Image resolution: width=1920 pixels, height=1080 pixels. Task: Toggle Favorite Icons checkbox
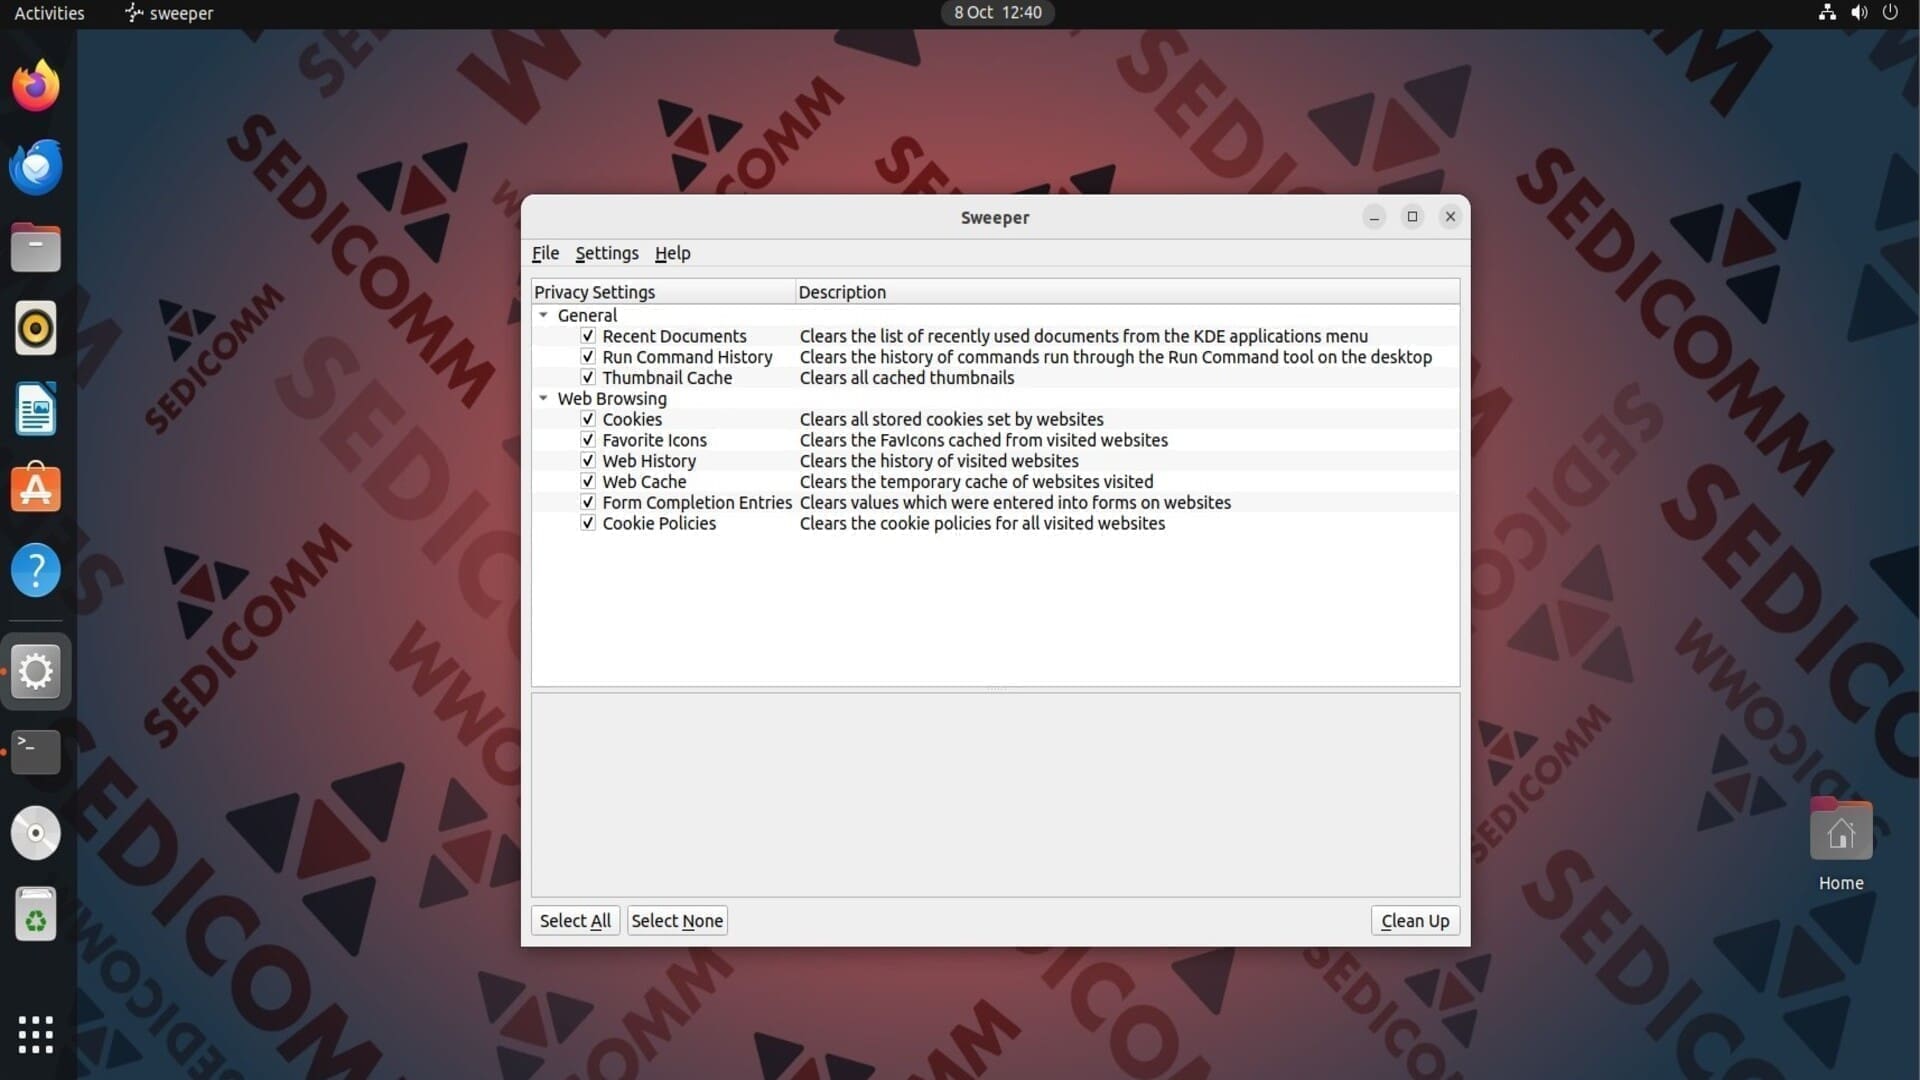588,440
